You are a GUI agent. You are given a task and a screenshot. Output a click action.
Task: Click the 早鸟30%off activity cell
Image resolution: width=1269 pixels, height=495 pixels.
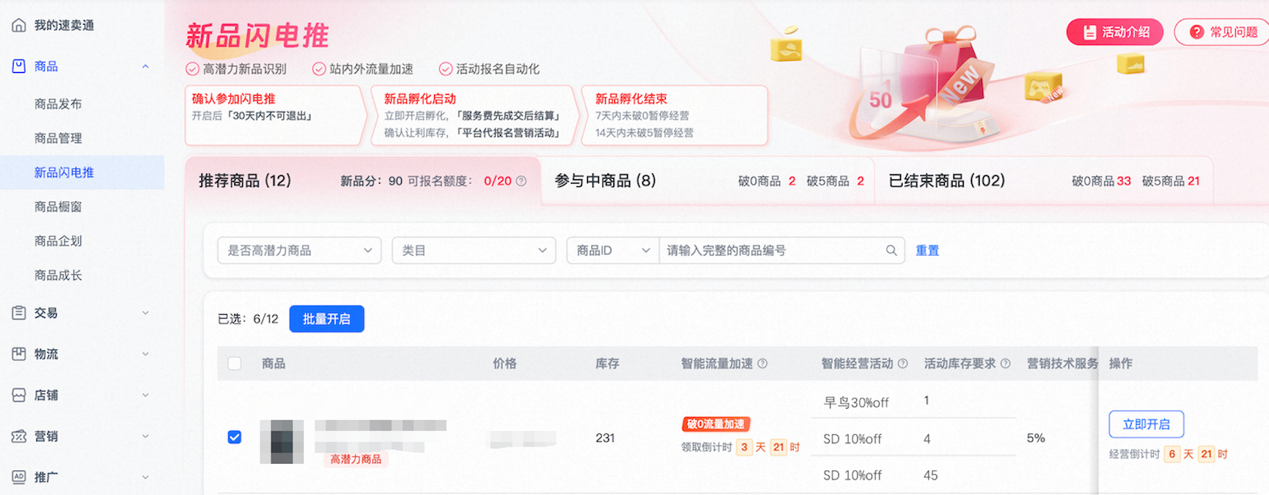(856, 402)
